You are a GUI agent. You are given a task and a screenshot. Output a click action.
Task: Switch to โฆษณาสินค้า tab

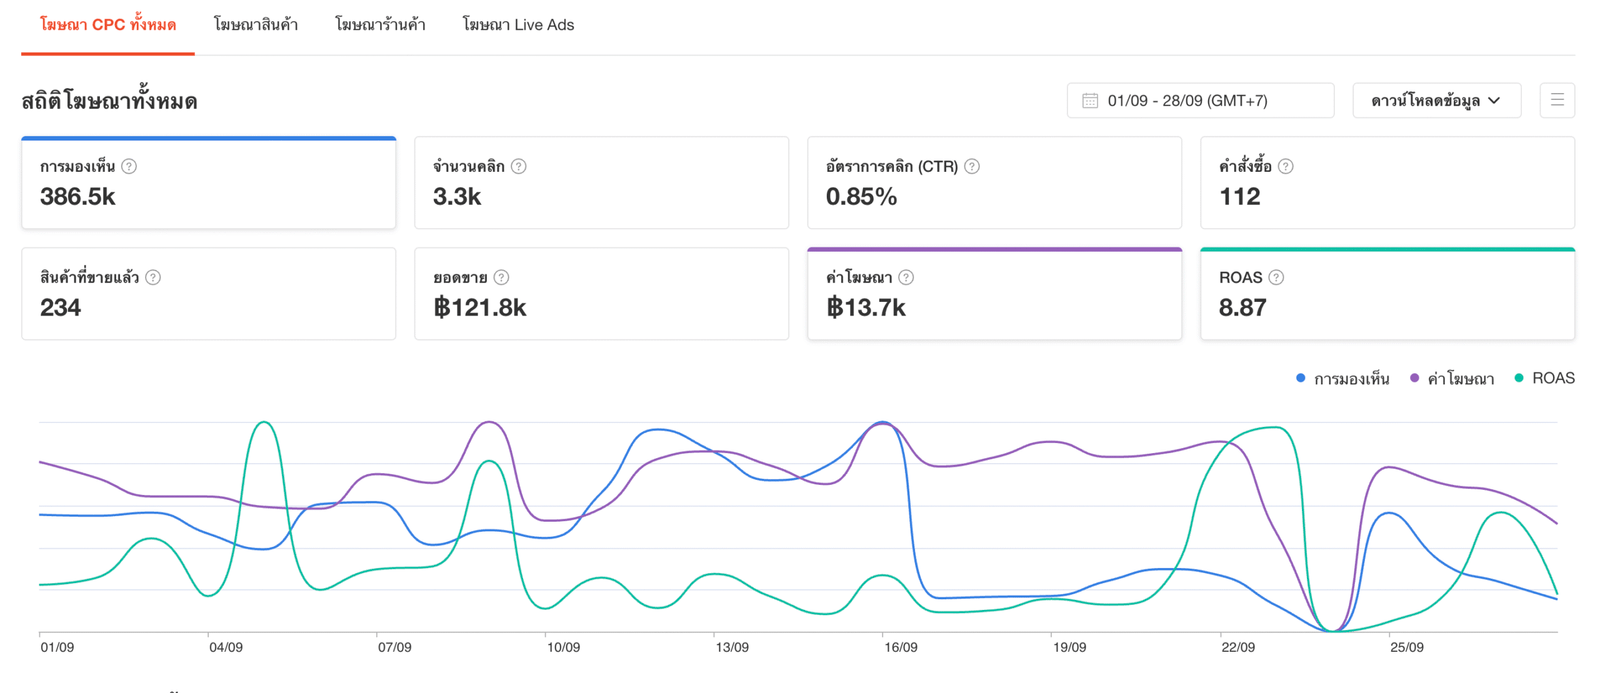[256, 25]
